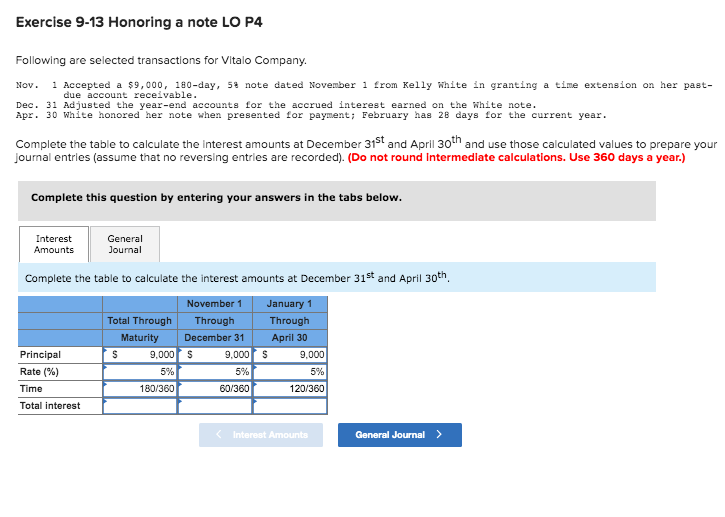725x517 pixels.
Task: Click the Apr. 30 transaction line
Action: (311, 115)
